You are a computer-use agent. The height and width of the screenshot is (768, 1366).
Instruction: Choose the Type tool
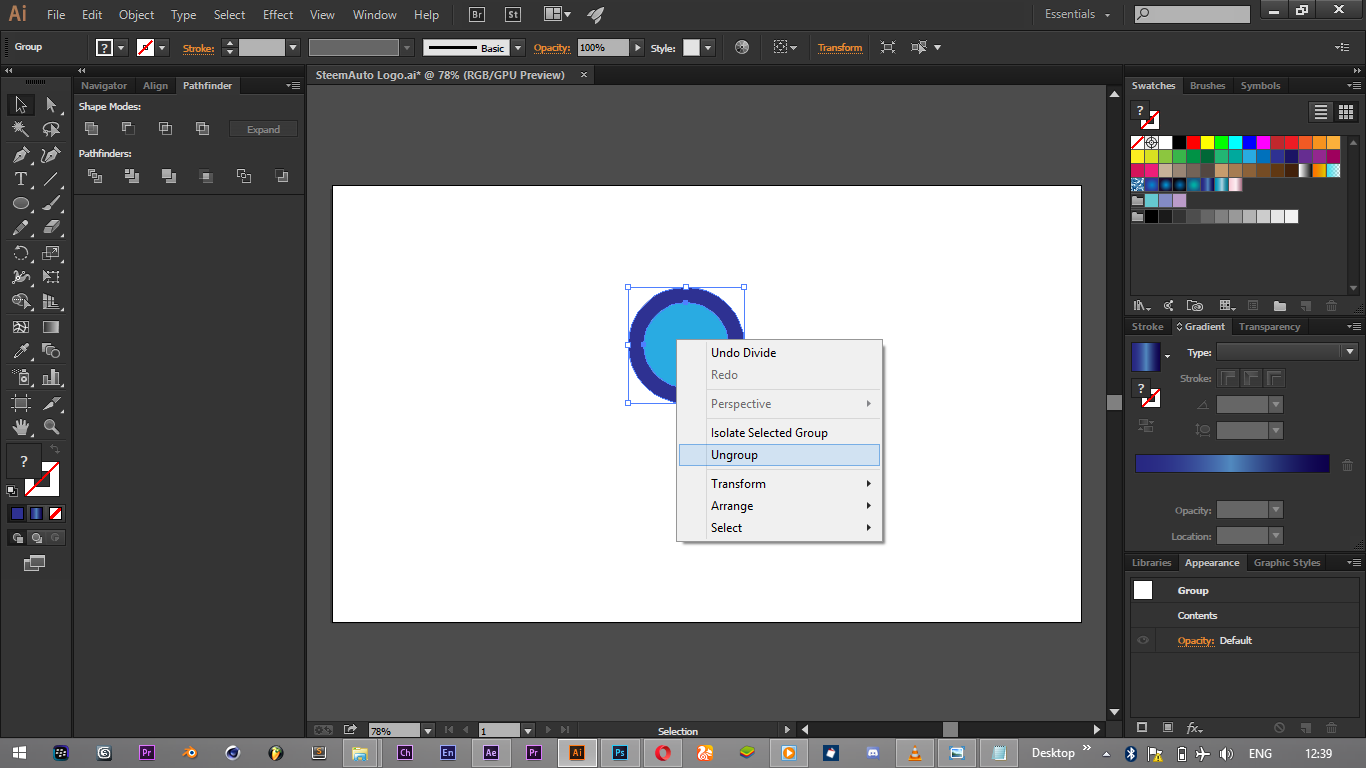click(x=20, y=179)
